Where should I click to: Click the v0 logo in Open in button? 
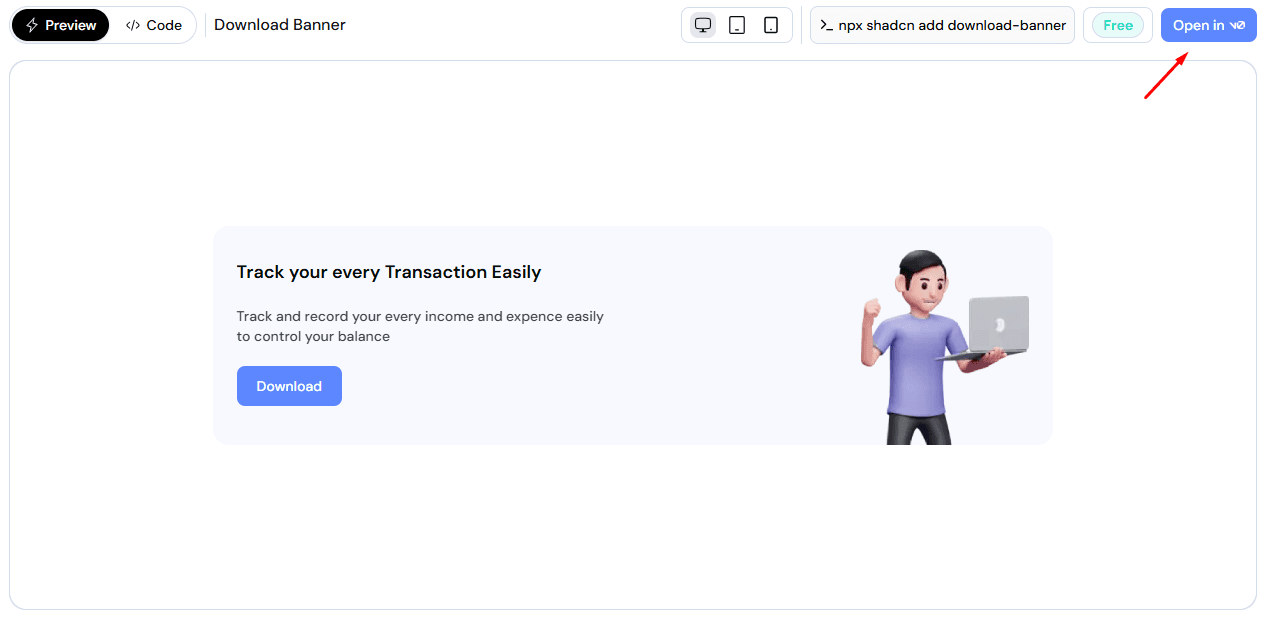(1237, 26)
